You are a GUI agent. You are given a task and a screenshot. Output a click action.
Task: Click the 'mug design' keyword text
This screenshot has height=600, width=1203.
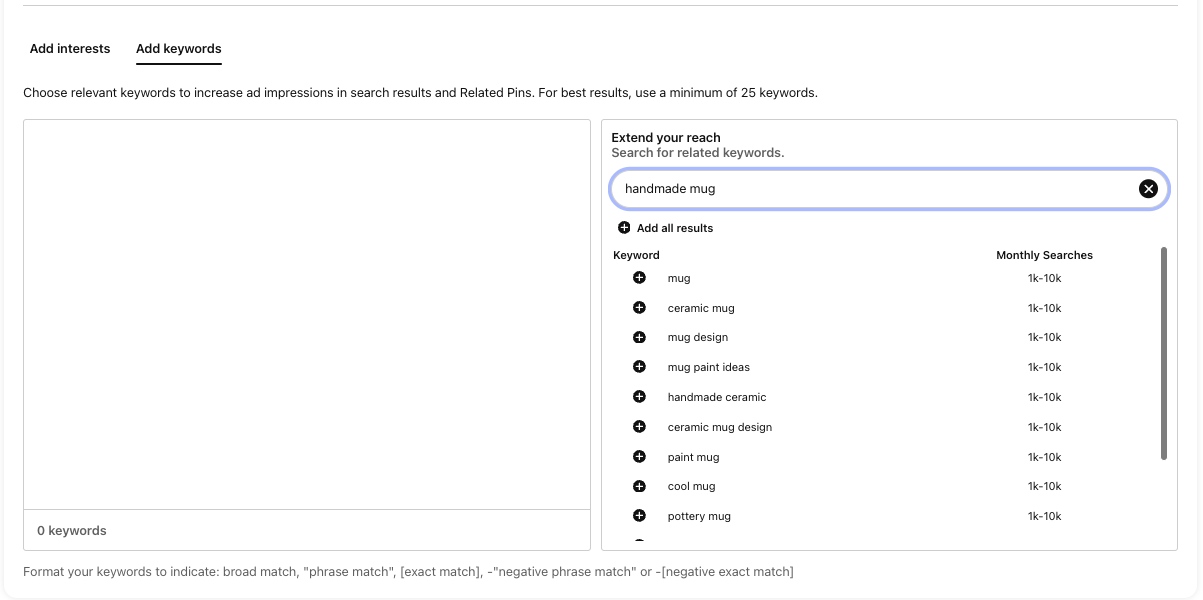pos(698,337)
